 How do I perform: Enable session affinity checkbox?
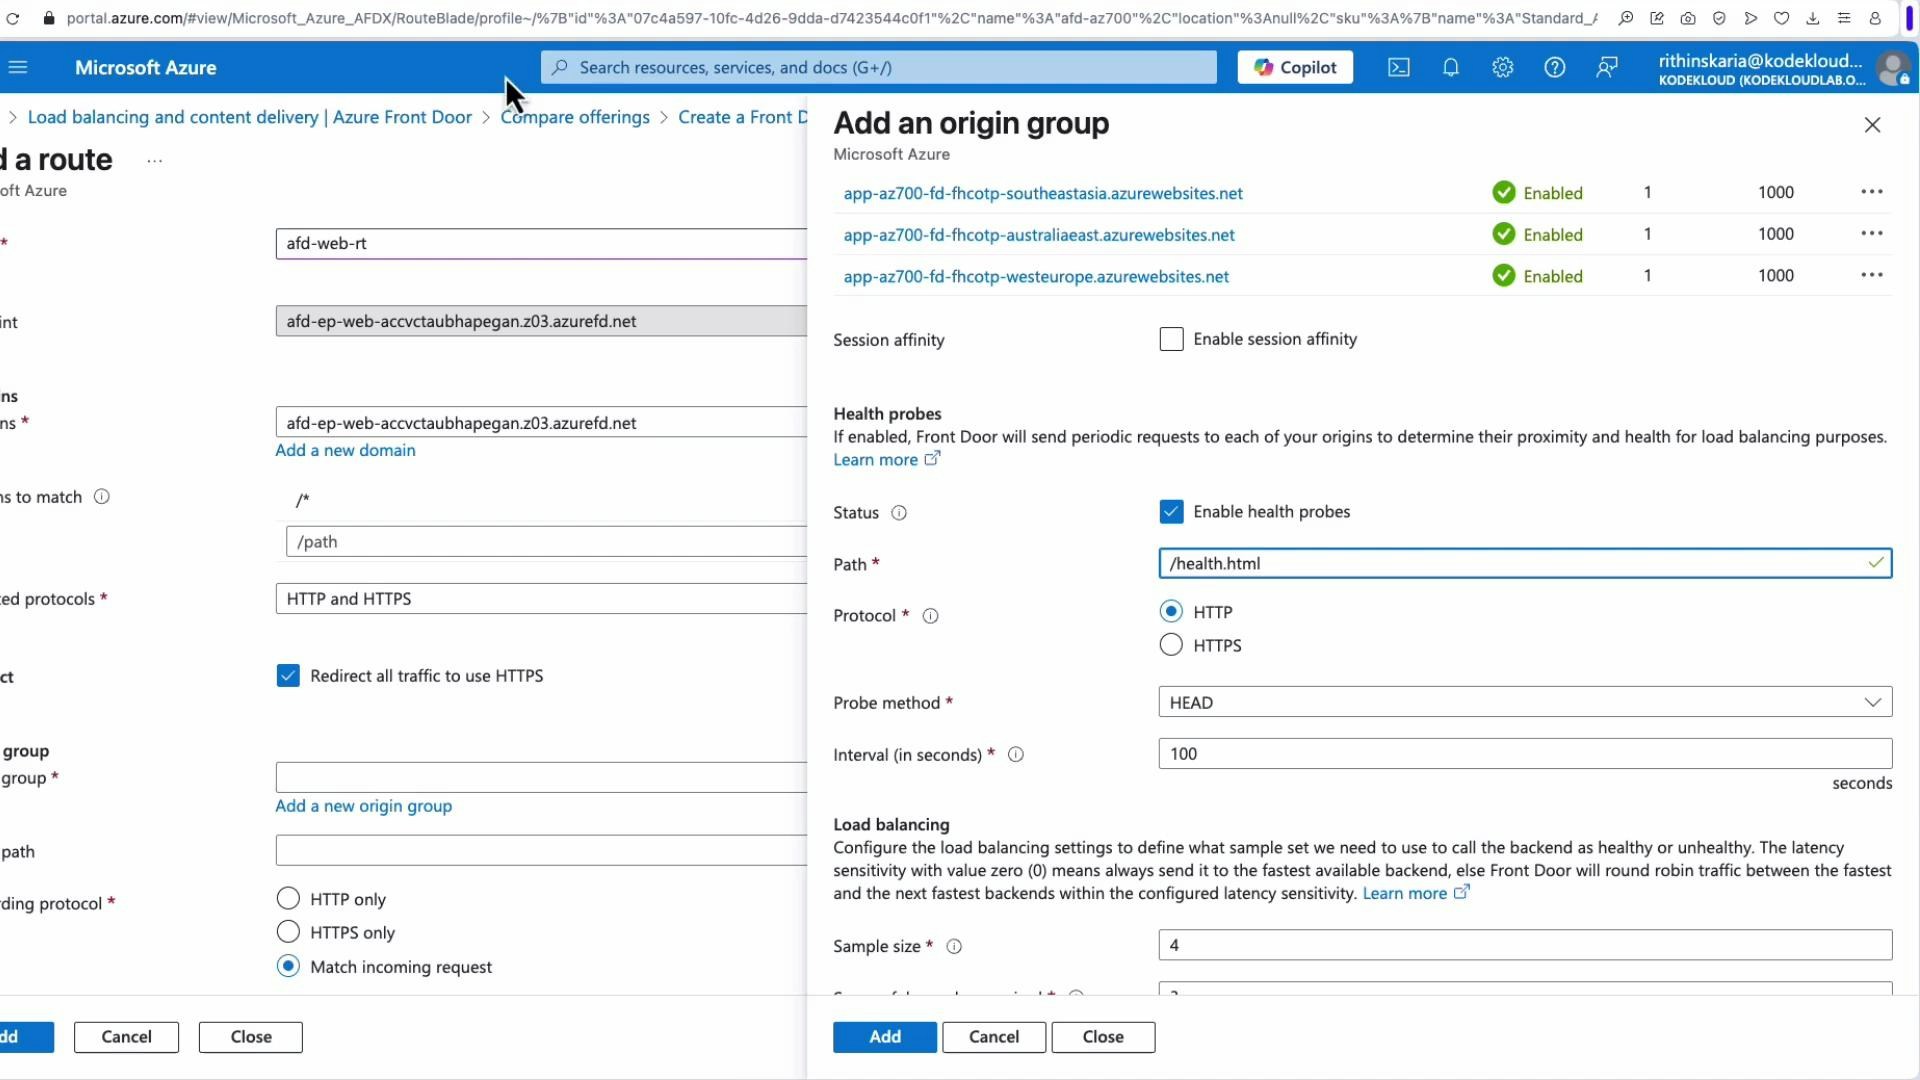coord(1171,339)
